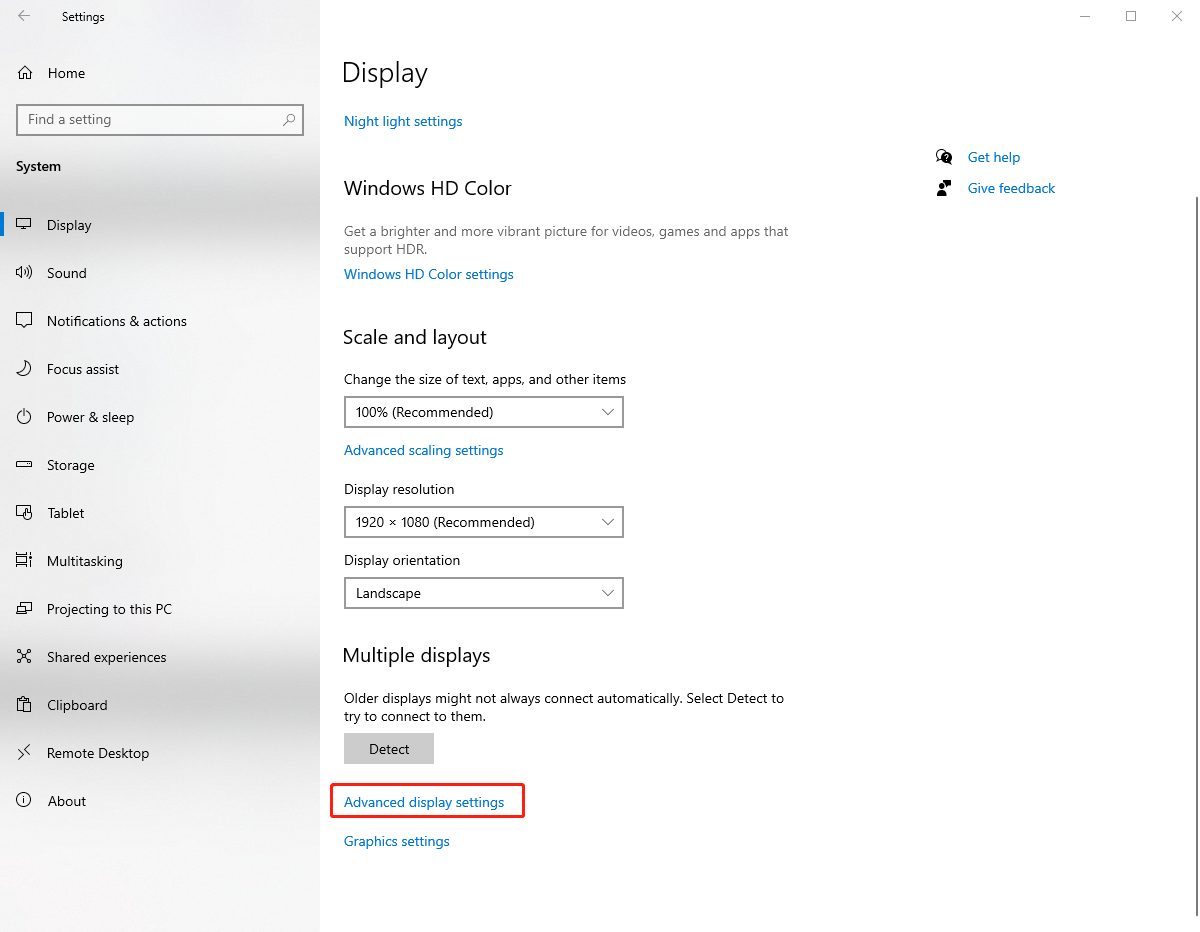Click the back arrow in title bar
1200x932 pixels.
click(24, 16)
